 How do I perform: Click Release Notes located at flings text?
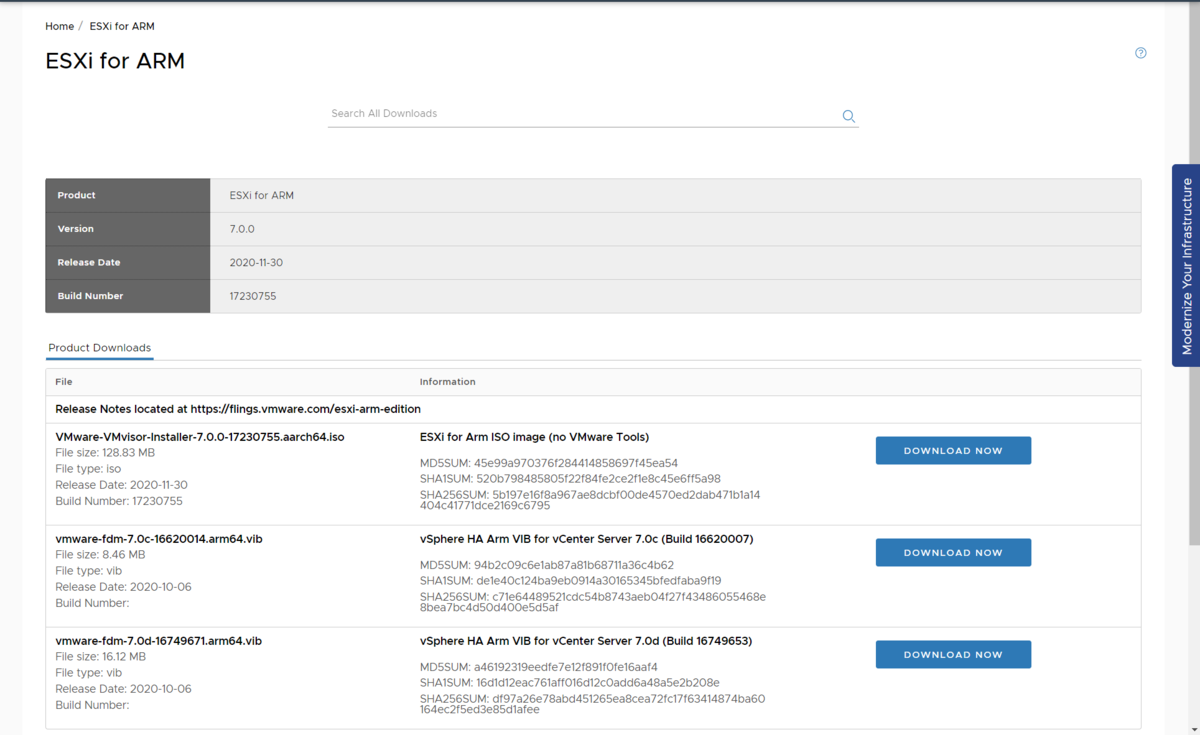click(238, 409)
